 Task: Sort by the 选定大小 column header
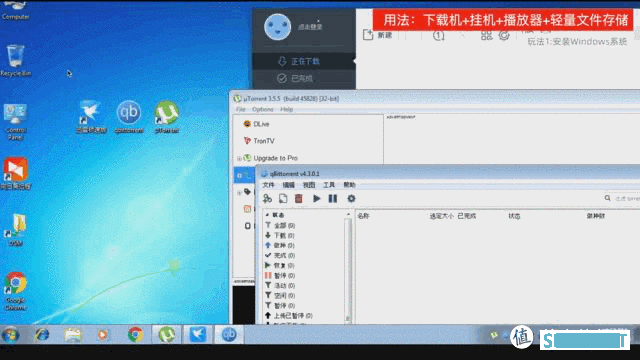442,216
